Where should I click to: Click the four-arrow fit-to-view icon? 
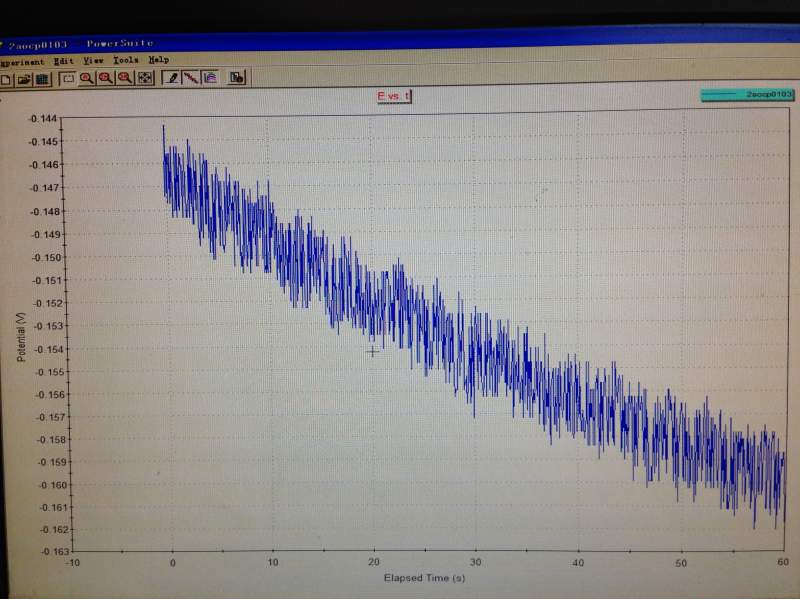tap(145, 78)
